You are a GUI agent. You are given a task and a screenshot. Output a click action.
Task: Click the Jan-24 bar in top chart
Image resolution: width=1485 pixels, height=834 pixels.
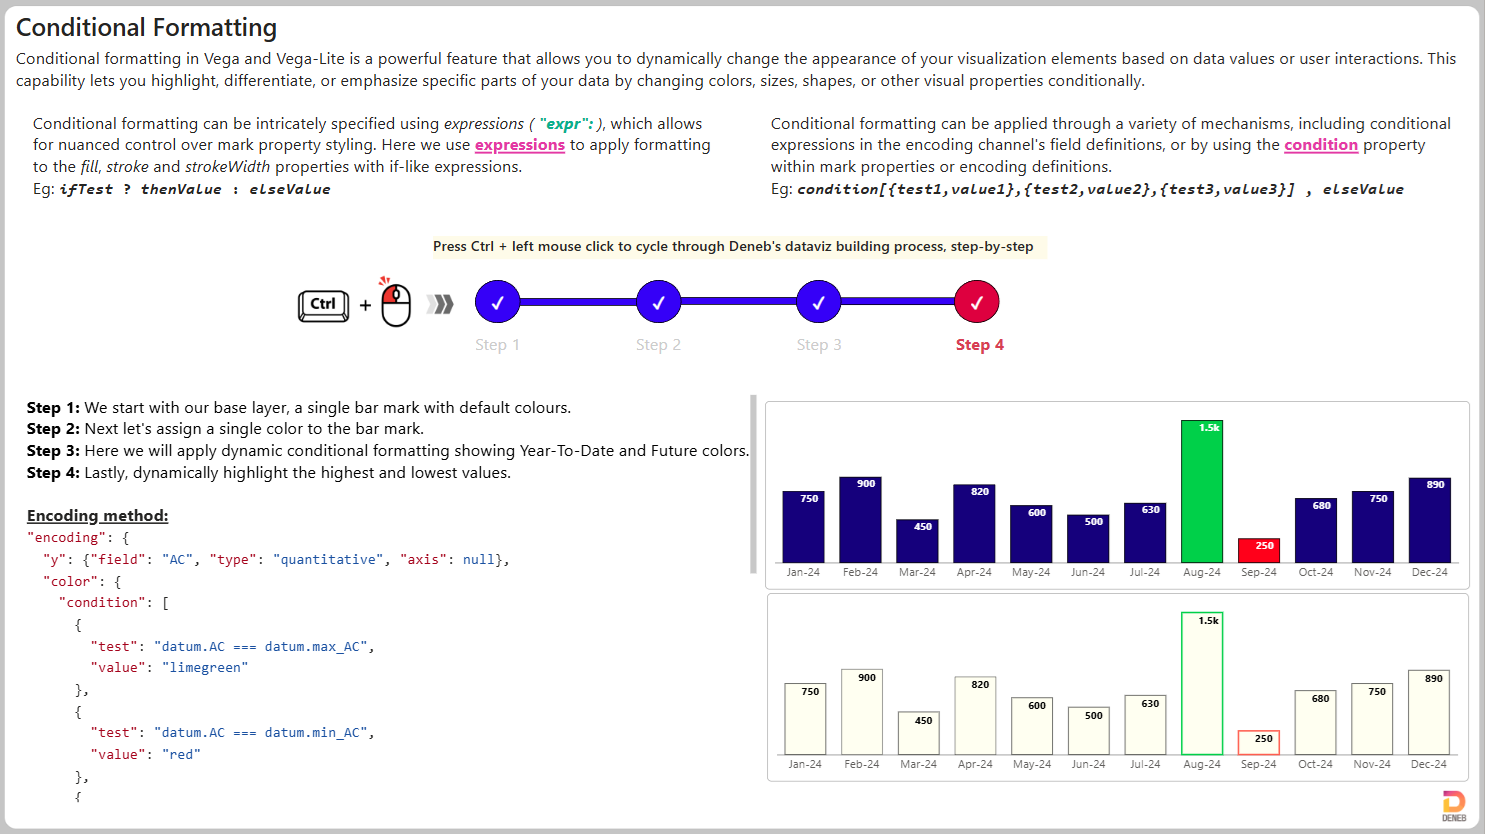803,527
